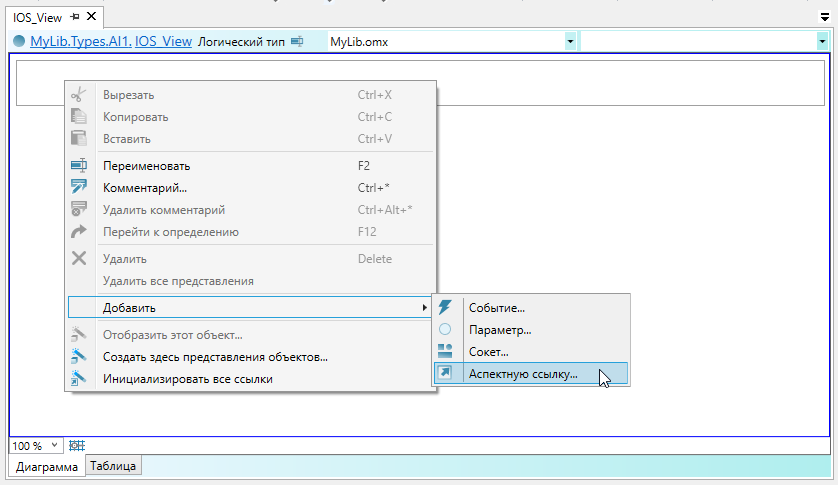Click the lightning Событие icon
The height and width of the screenshot is (485, 838).
coord(445,308)
